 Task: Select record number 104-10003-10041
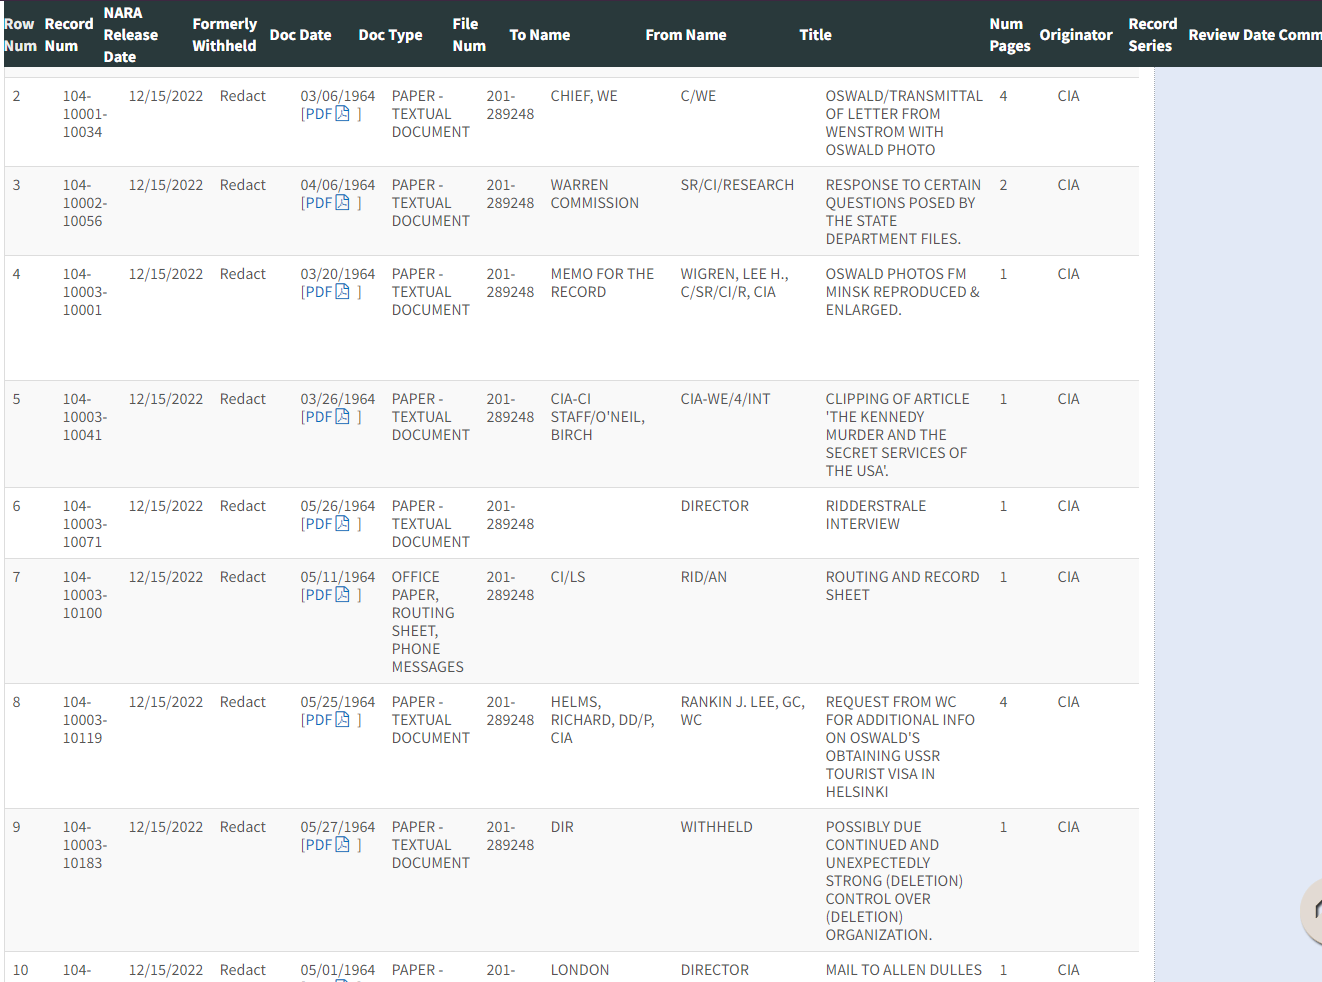pos(85,417)
